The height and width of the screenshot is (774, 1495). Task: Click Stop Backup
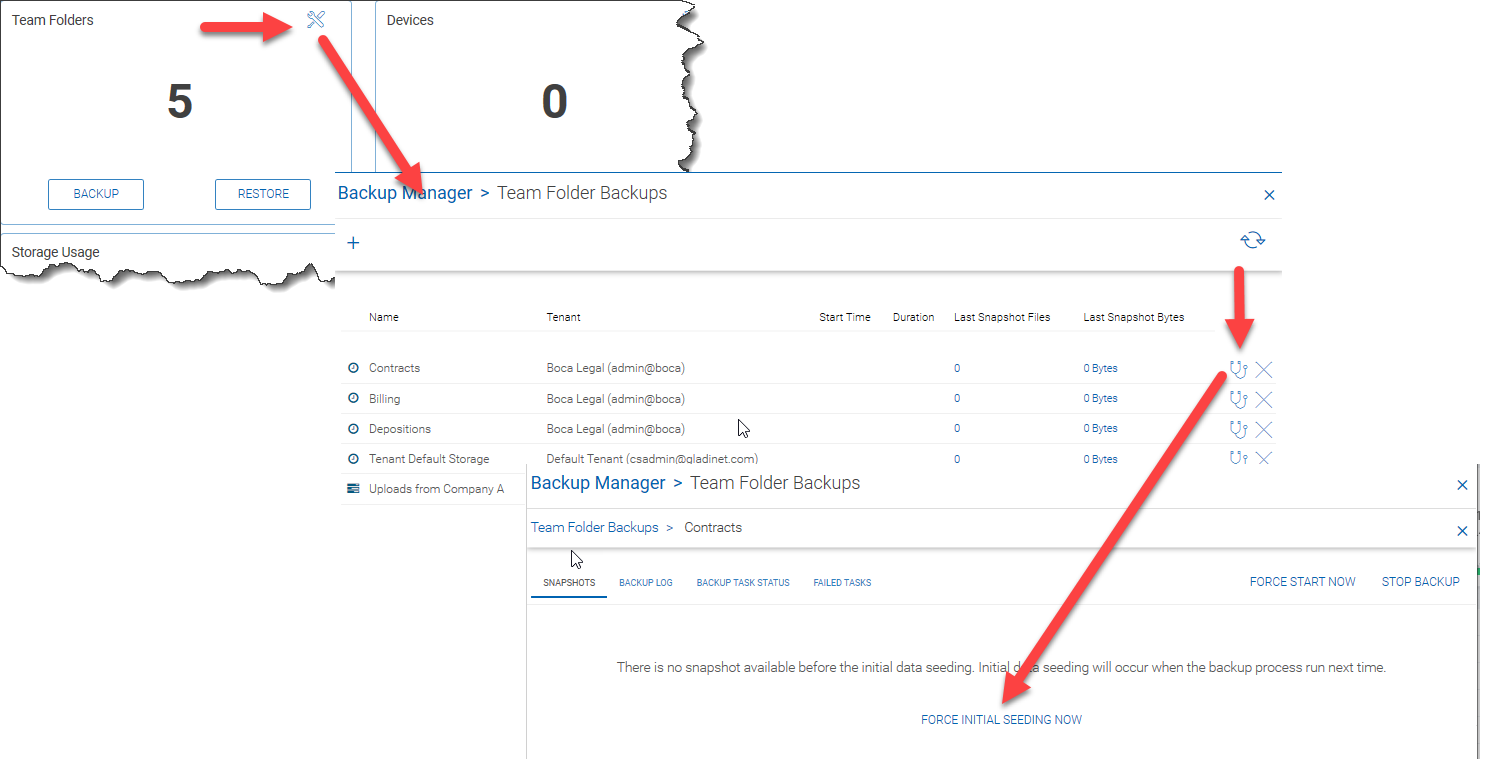[x=1421, y=582]
